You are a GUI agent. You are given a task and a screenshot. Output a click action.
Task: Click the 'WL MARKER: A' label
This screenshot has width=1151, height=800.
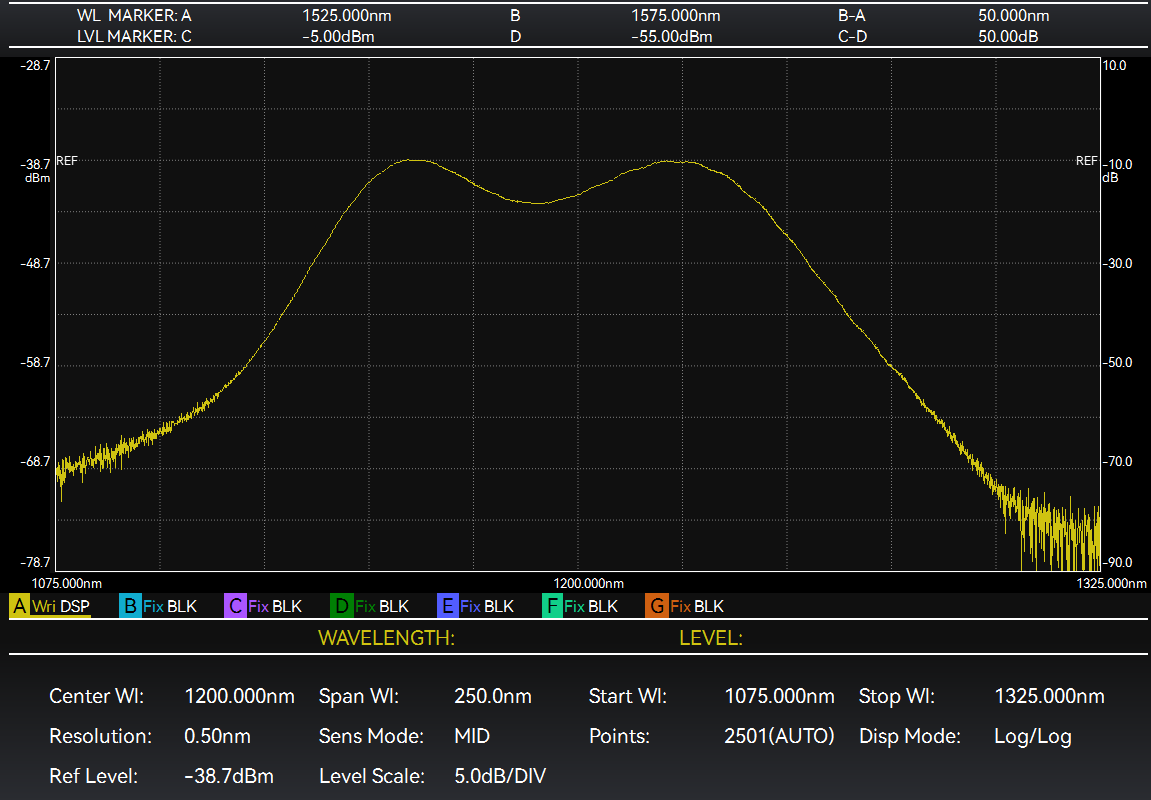(x=134, y=15)
